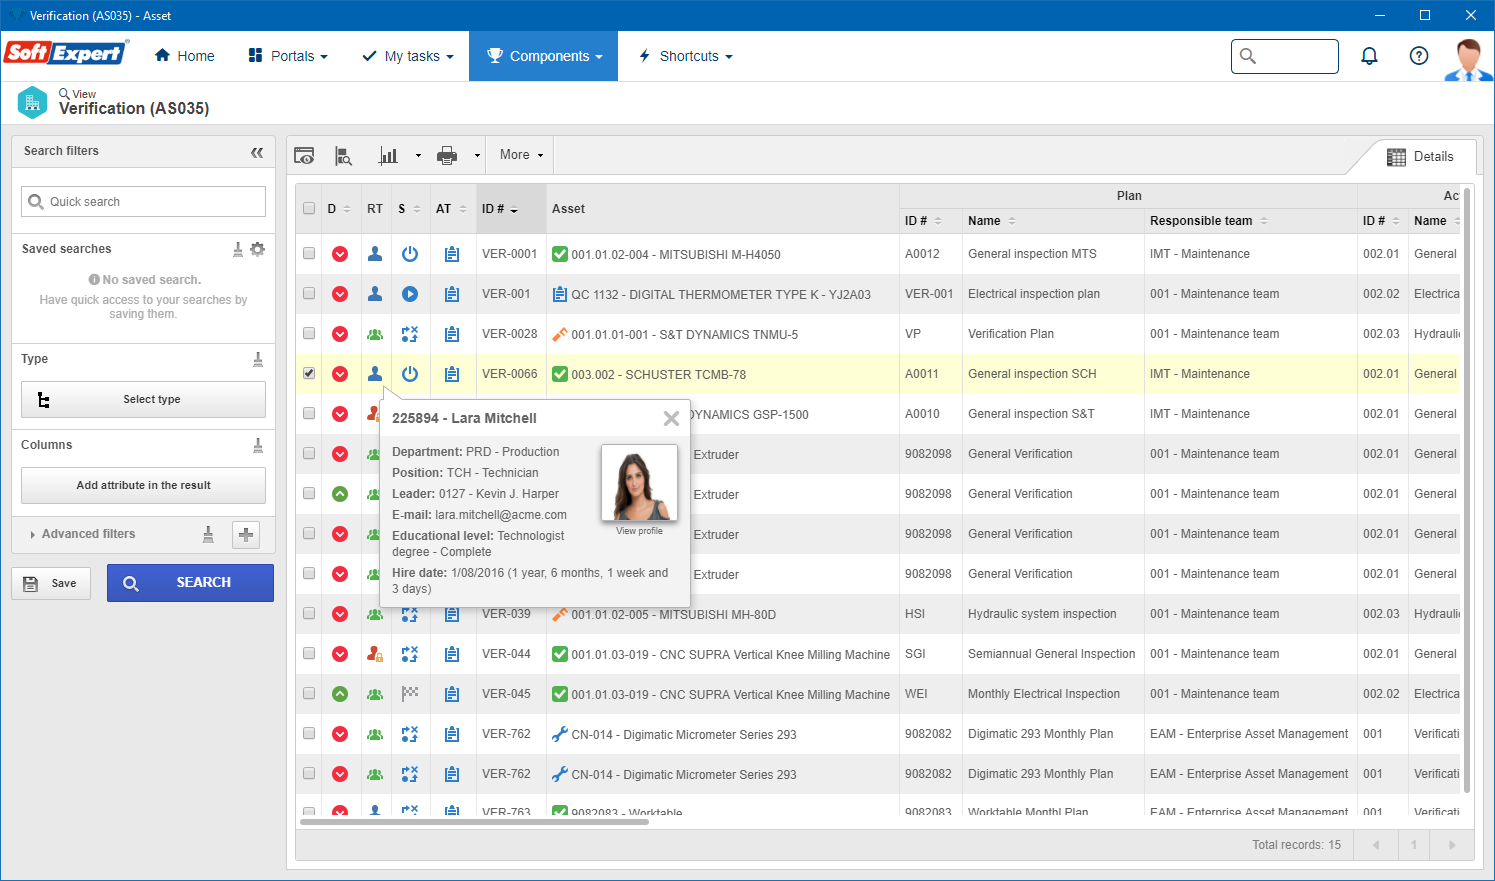
Task: Open the Components menu
Action: [x=544, y=56]
